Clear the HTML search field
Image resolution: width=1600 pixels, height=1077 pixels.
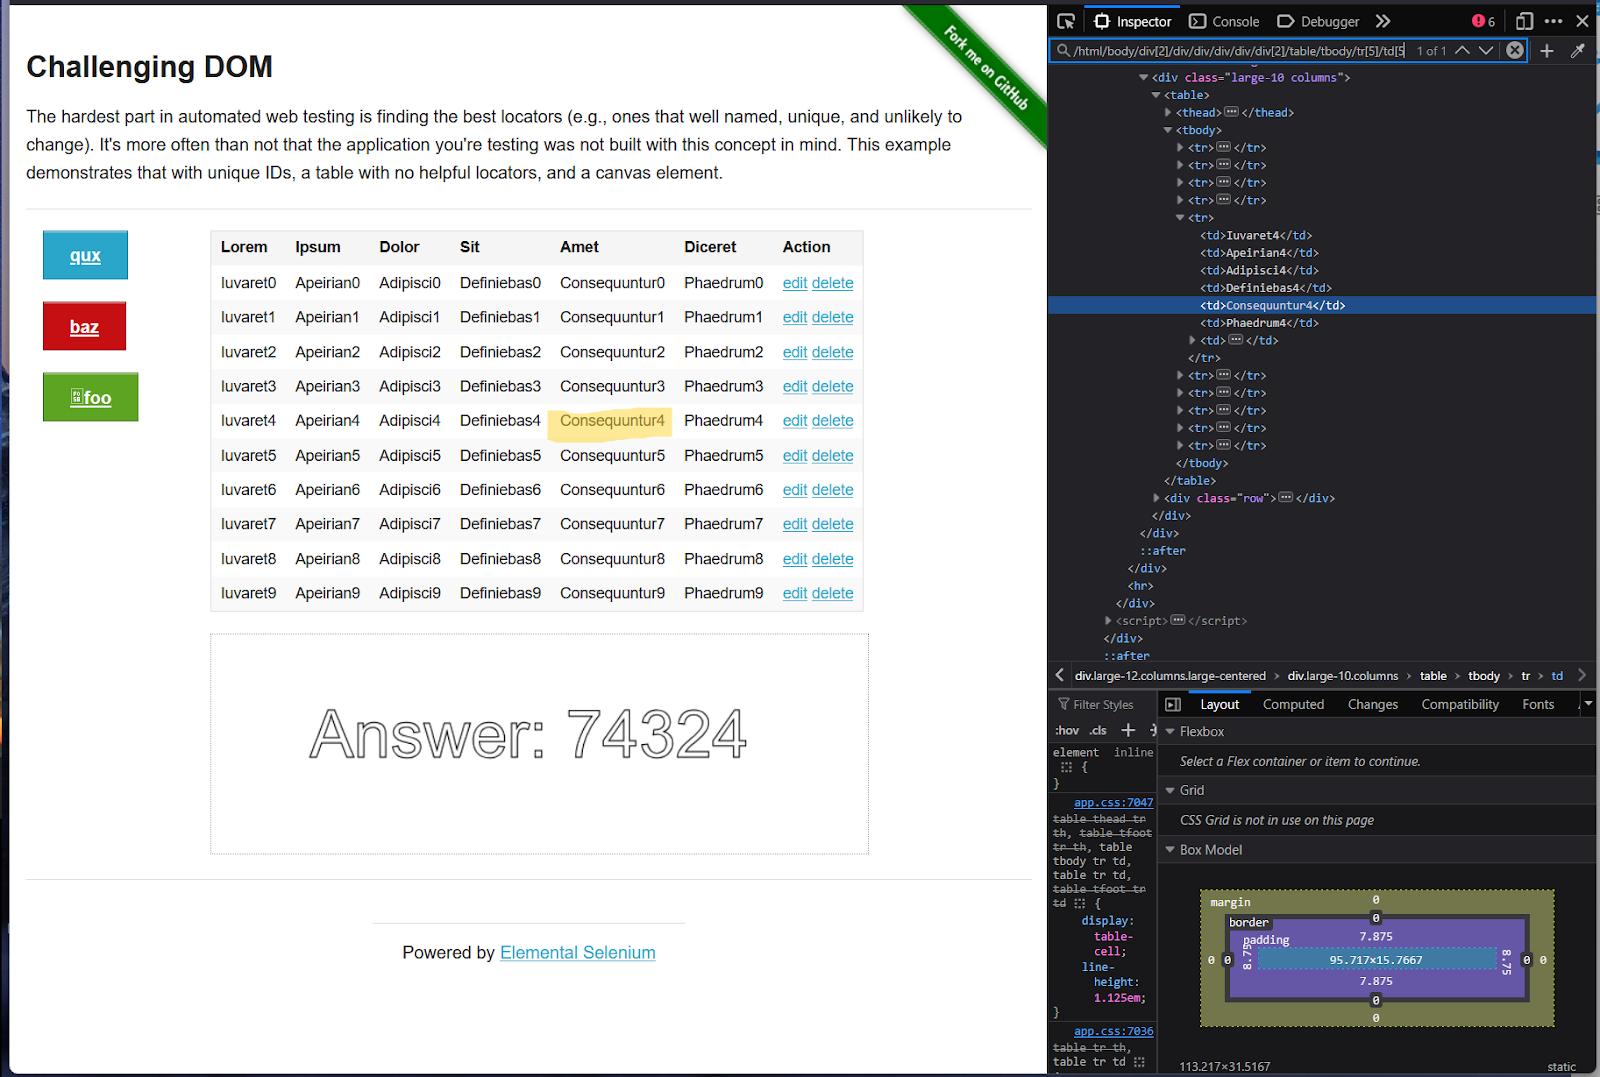click(1516, 50)
